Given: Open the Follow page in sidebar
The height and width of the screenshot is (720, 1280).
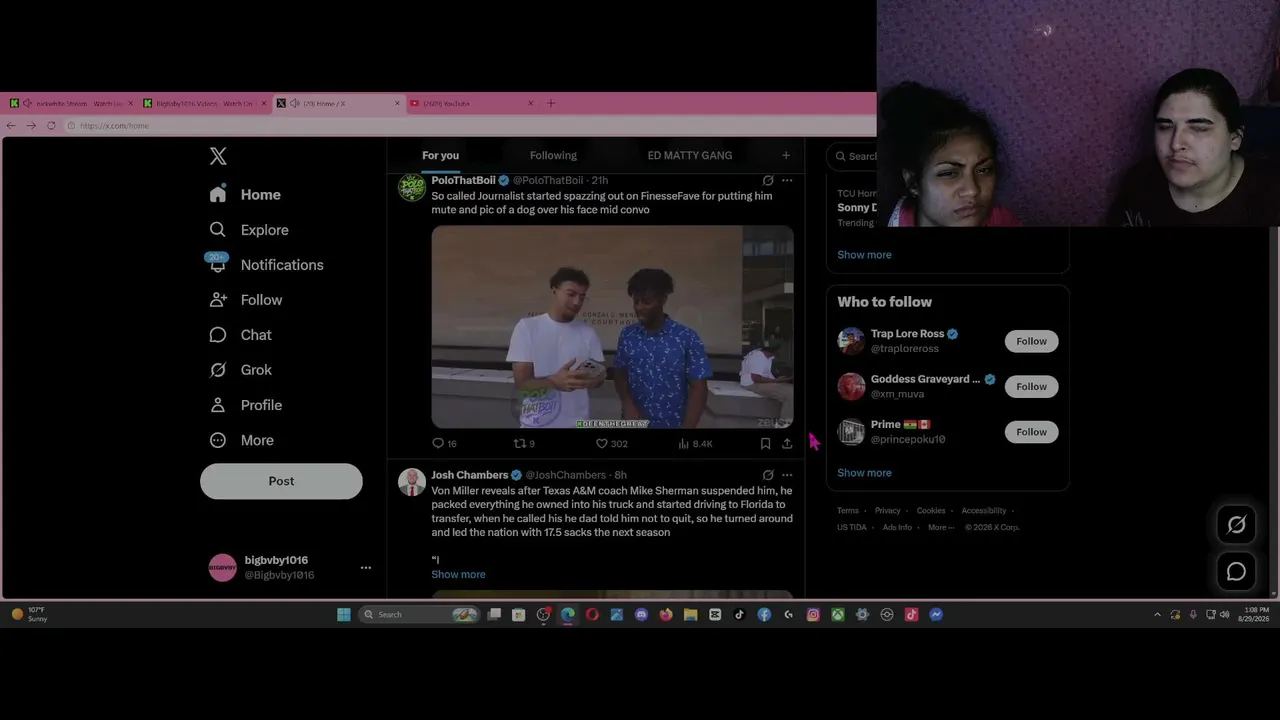Looking at the screenshot, I should (246, 300).
